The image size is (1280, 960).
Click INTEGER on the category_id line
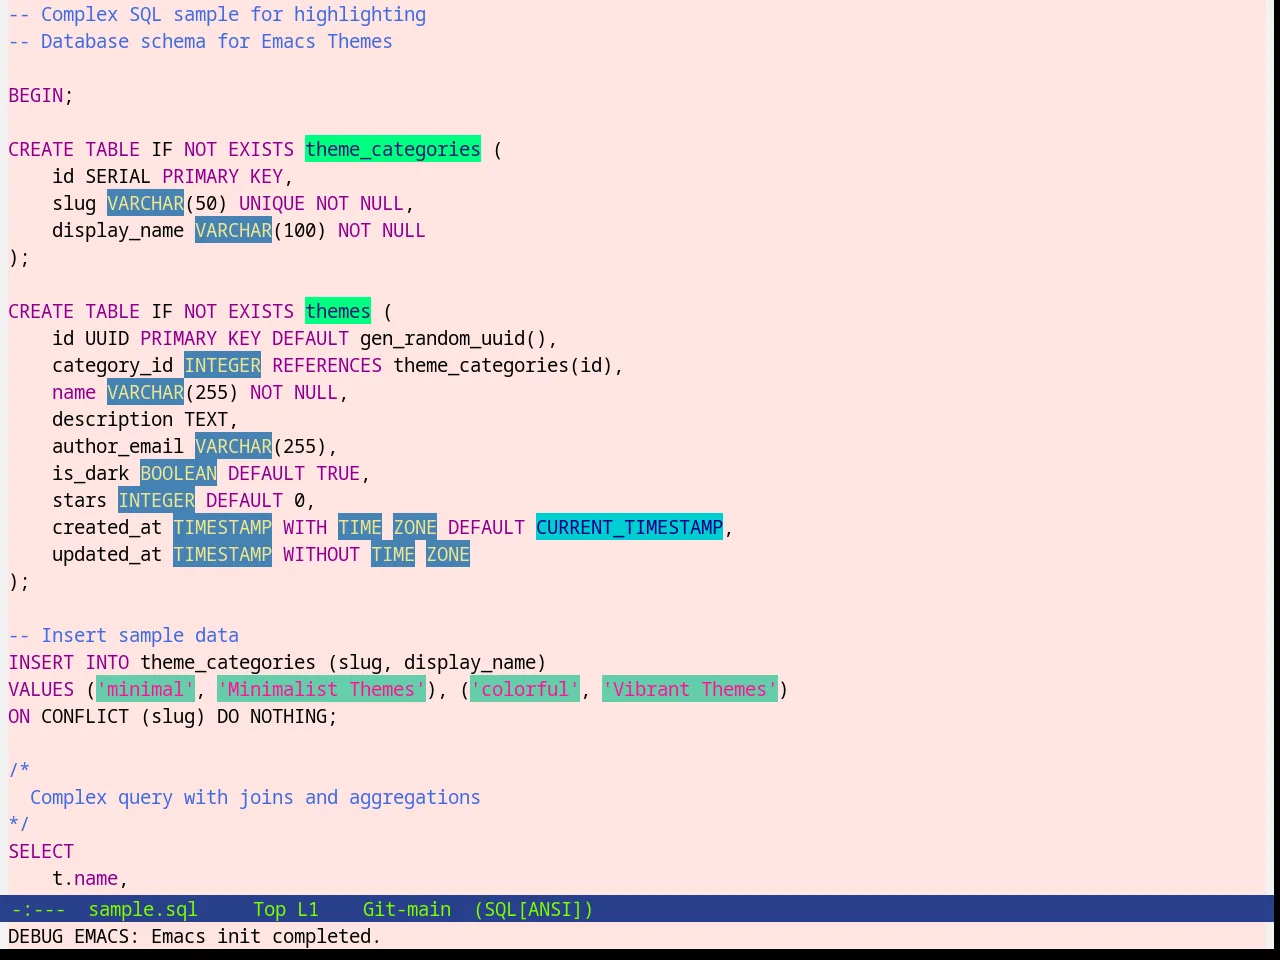coord(223,365)
